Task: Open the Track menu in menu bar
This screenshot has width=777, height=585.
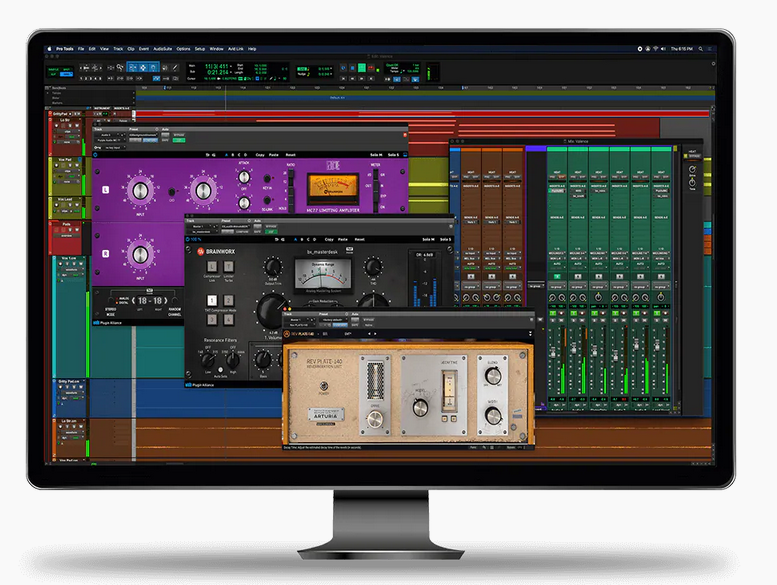Action: coord(118,48)
